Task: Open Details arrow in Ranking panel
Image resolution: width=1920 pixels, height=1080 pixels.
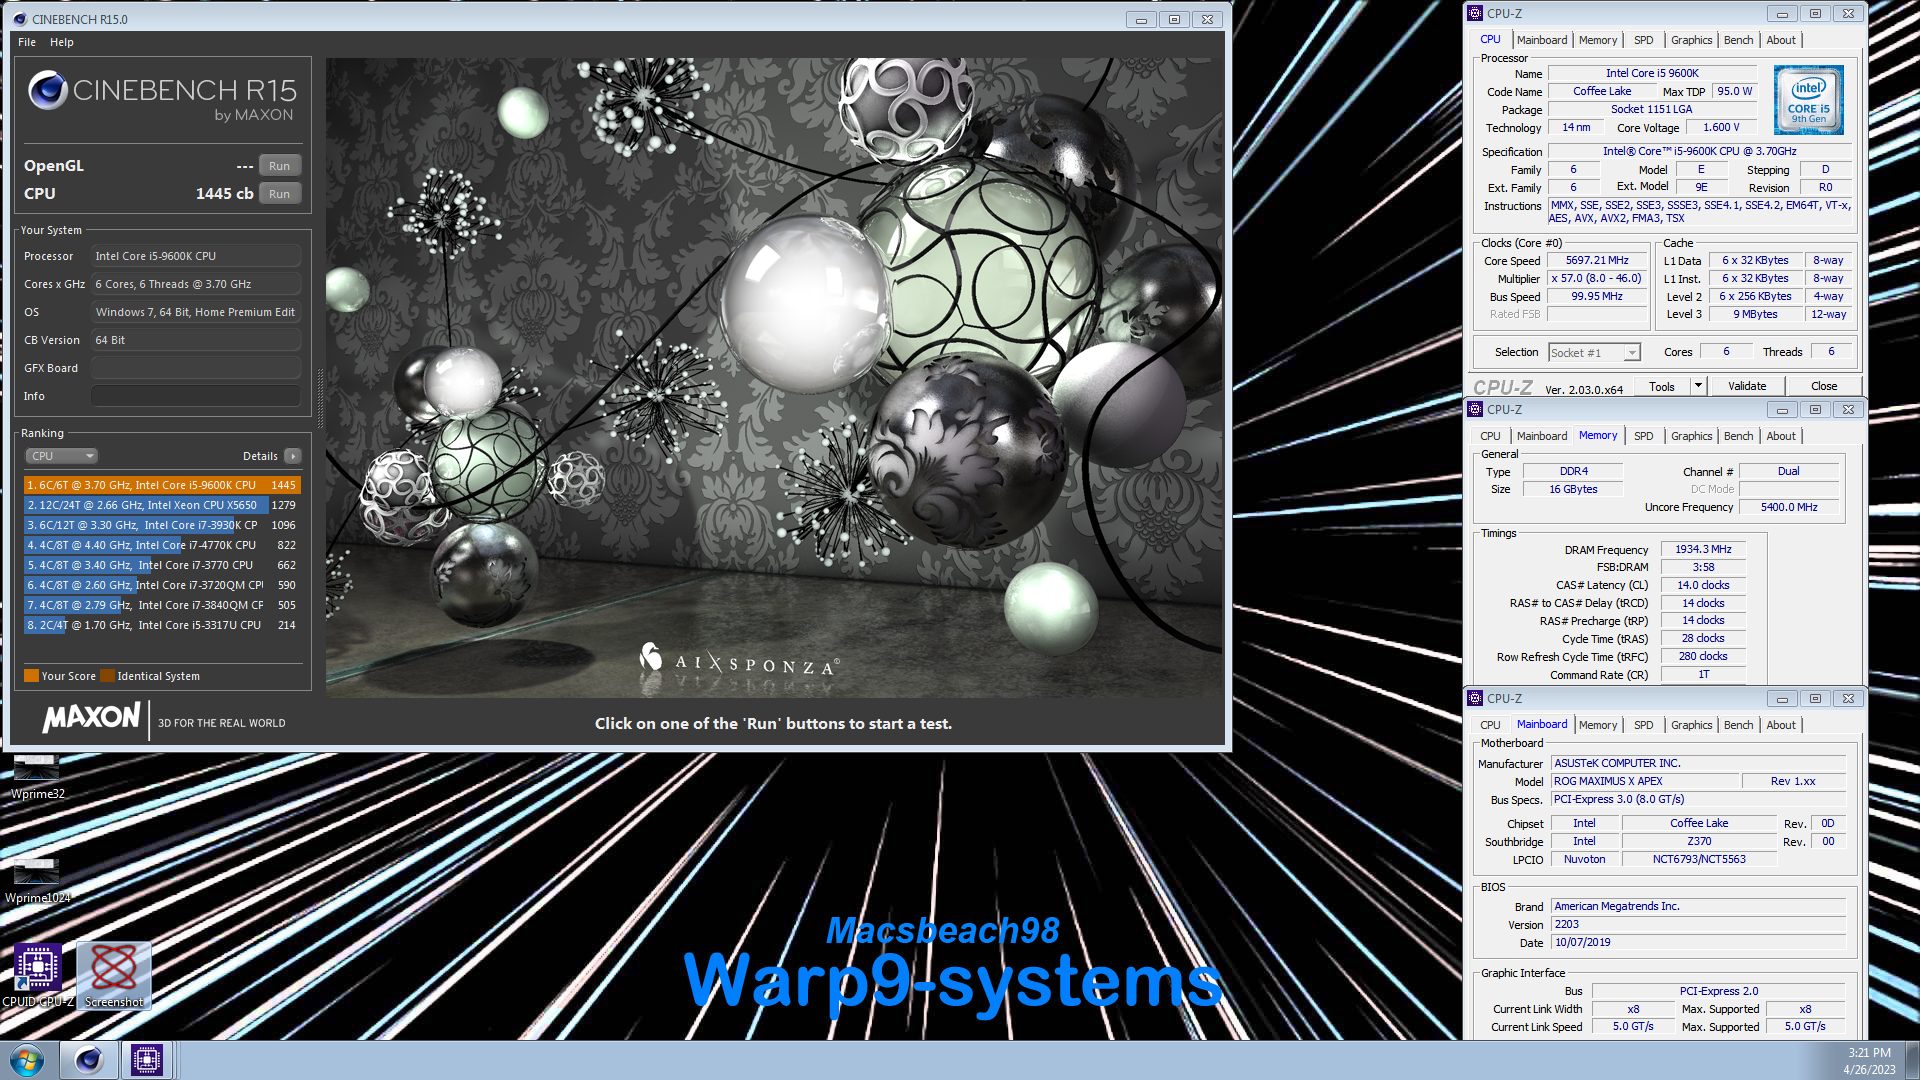Action: coord(293,456)
